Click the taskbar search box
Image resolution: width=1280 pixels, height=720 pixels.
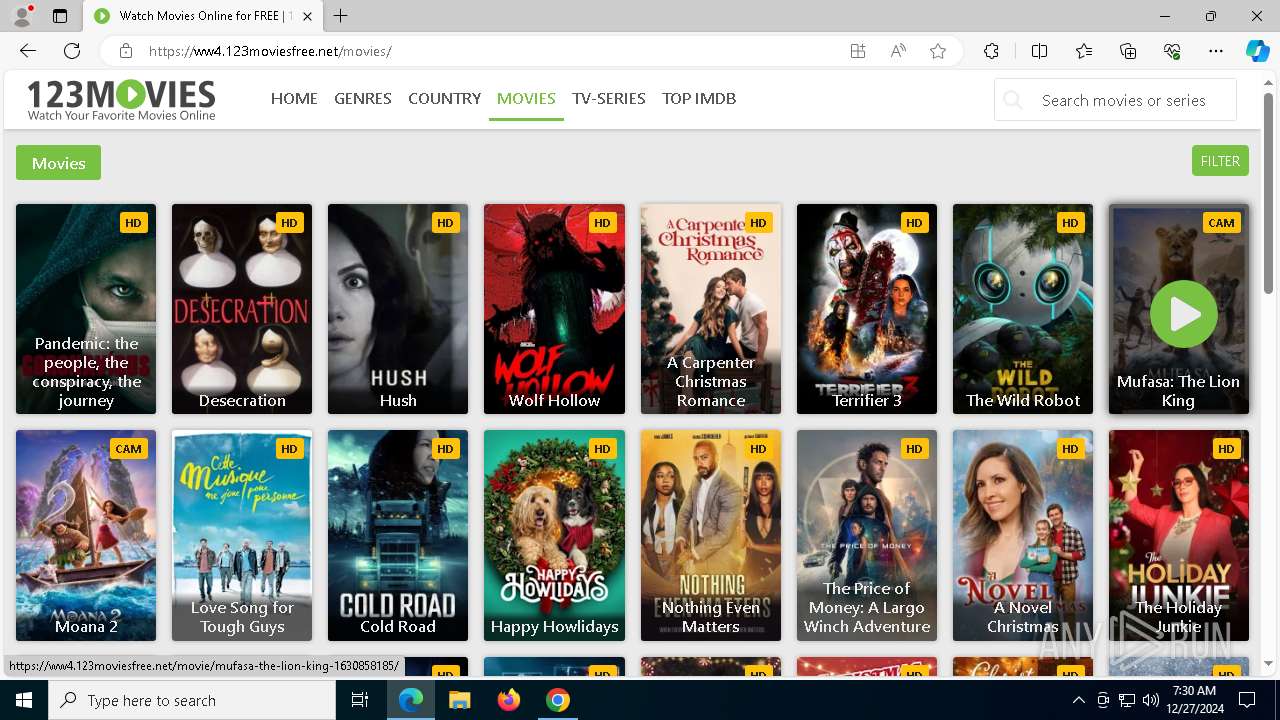coord(192,700)
